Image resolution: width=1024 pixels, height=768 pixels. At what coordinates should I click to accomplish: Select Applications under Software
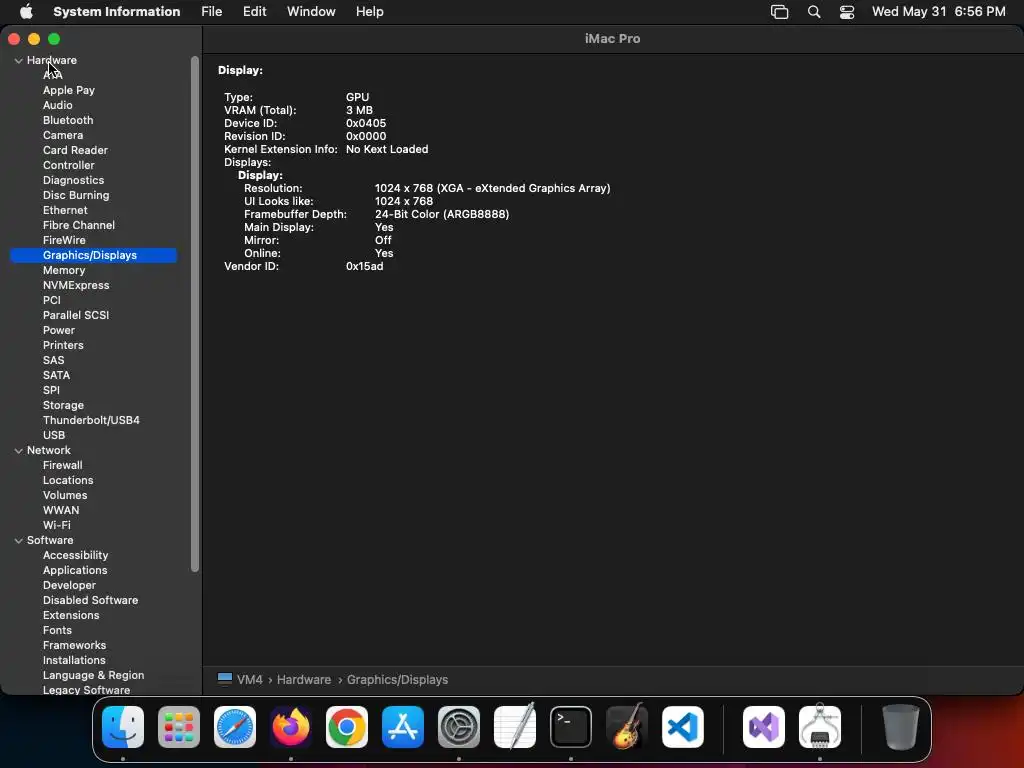tap(75, 571)
